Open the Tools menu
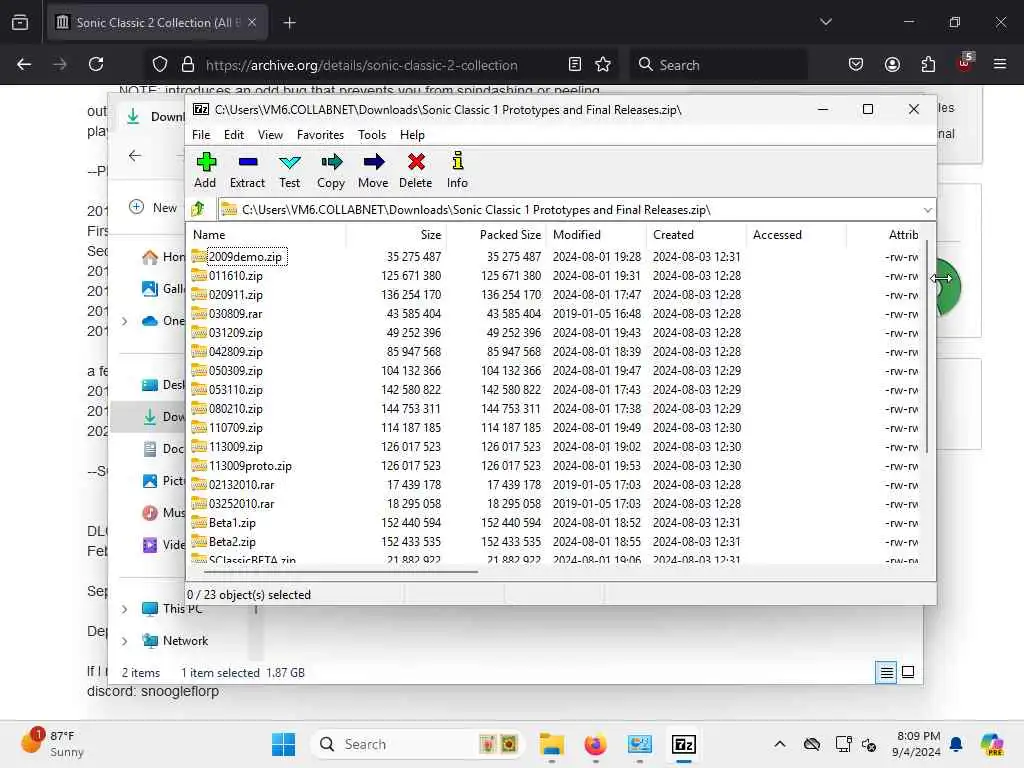 coord(372,135)
